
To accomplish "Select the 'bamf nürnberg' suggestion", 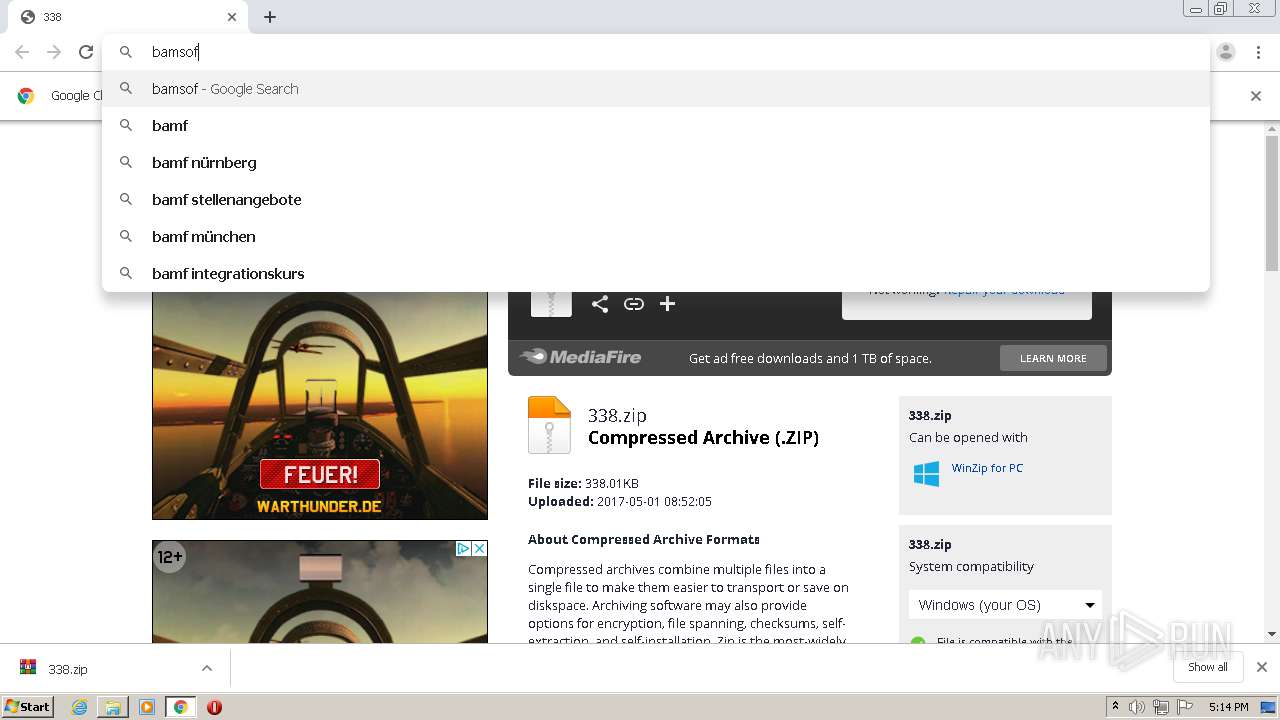I will 656,163.
